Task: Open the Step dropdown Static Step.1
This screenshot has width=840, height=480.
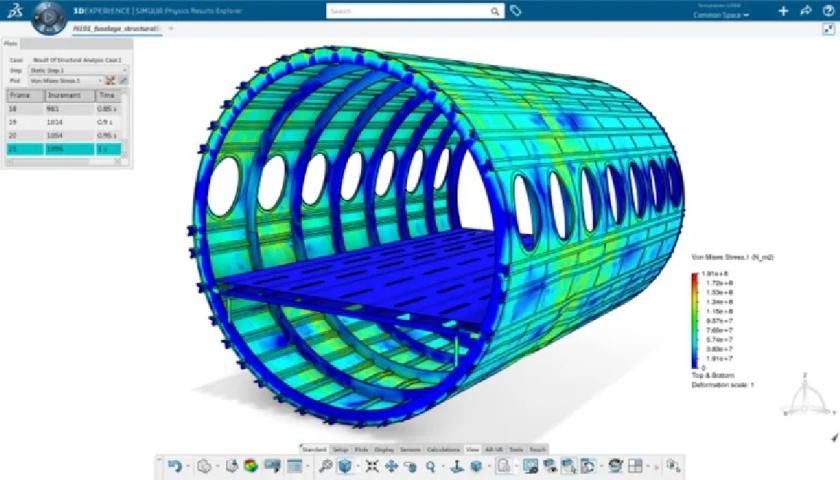Action: (78, 70)
